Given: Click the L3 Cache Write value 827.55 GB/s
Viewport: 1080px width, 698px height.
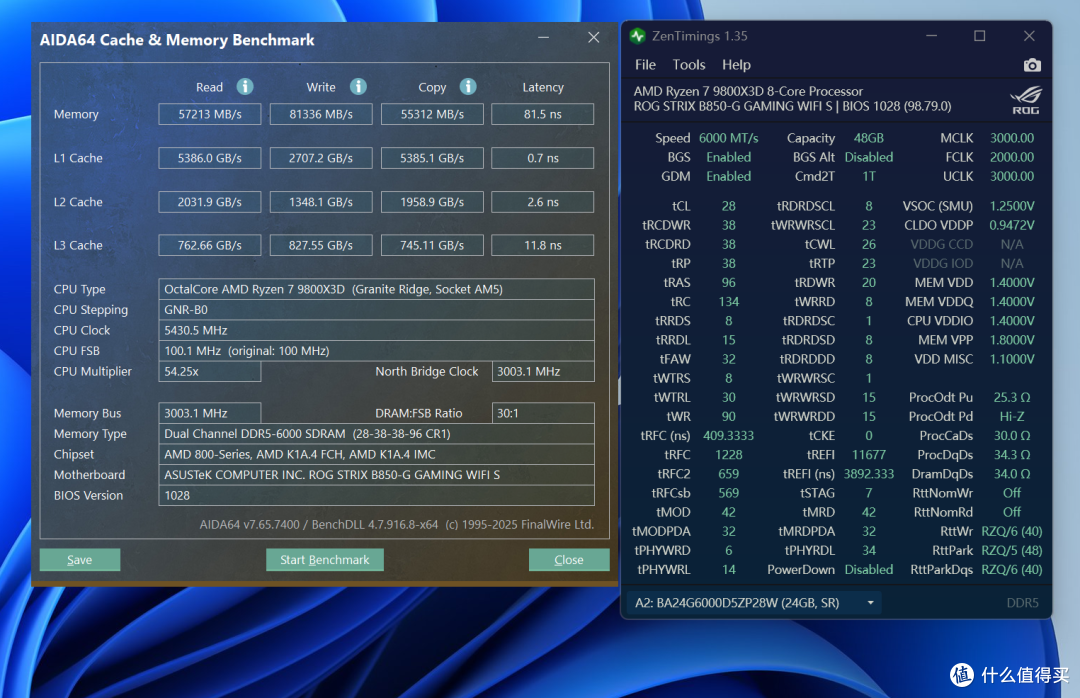Looking at the screenshot, I should (x=321, y=245).
